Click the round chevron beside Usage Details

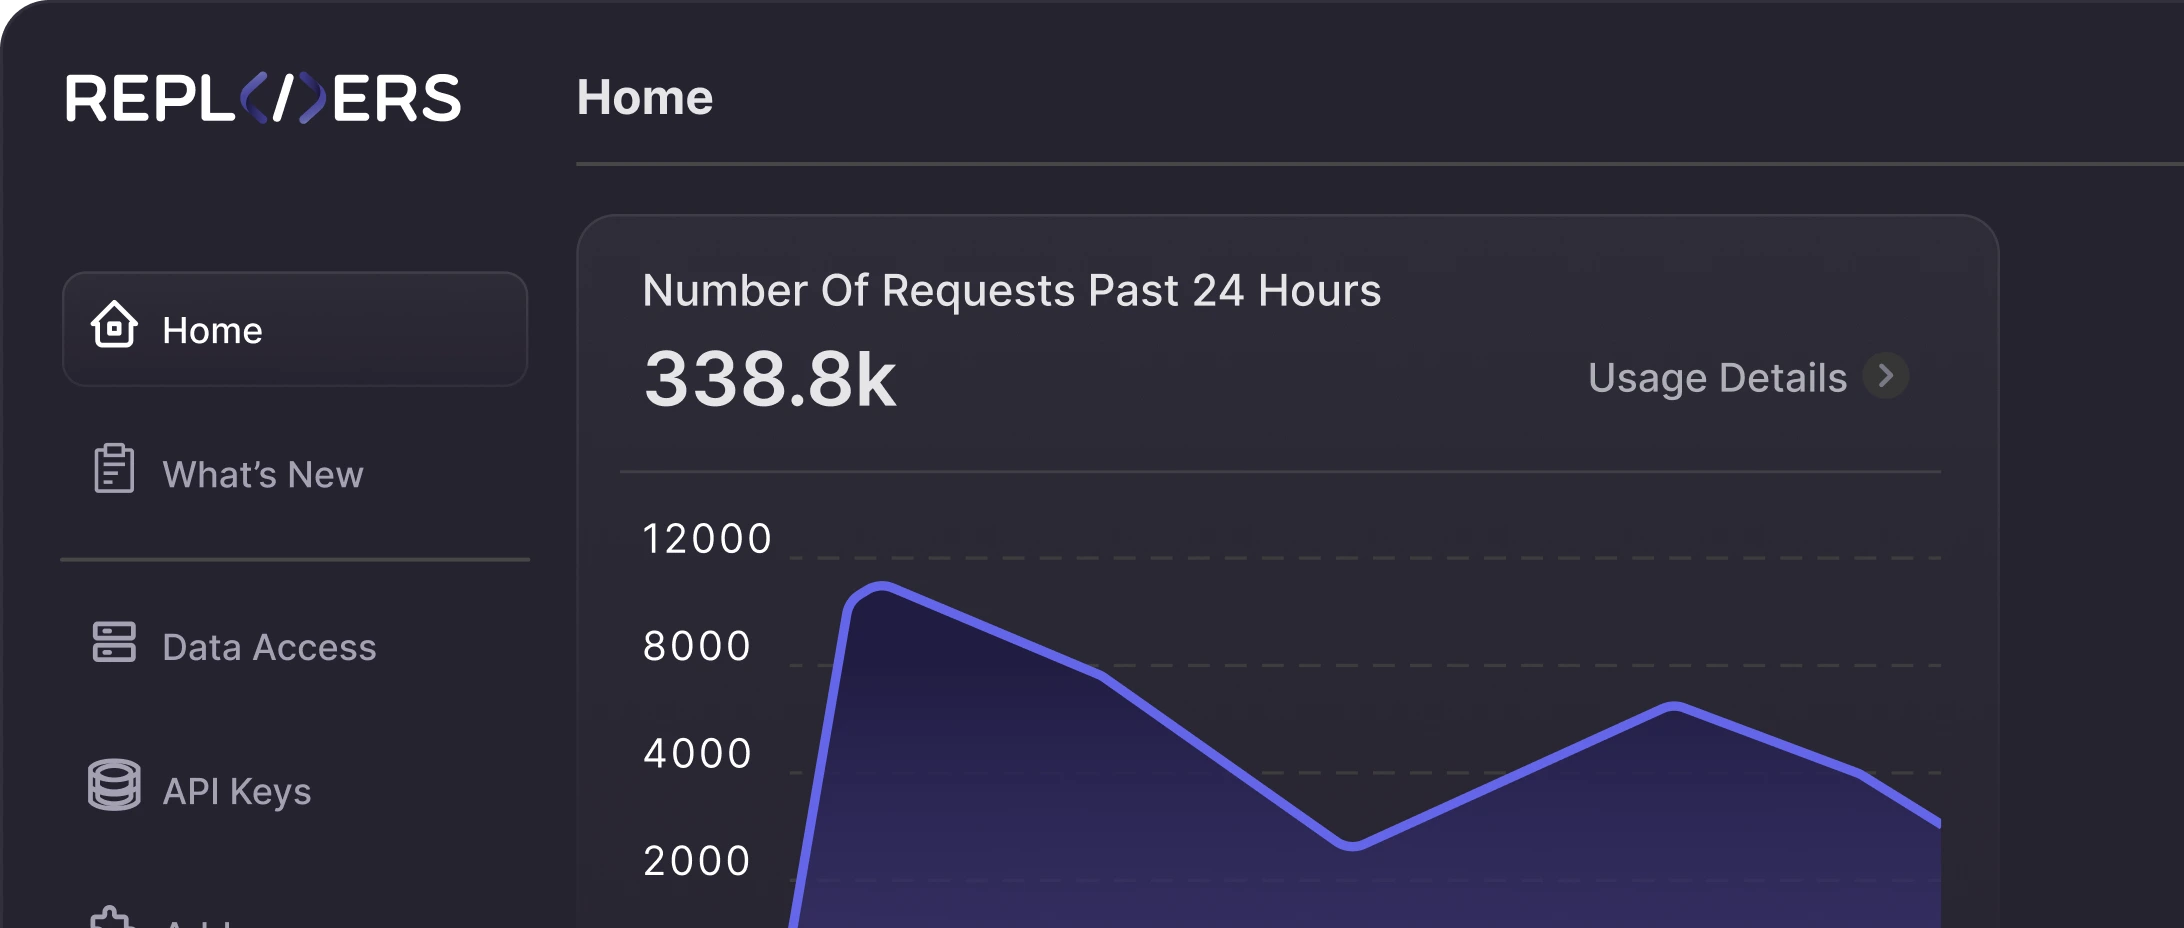click(x=1886, y=377)
